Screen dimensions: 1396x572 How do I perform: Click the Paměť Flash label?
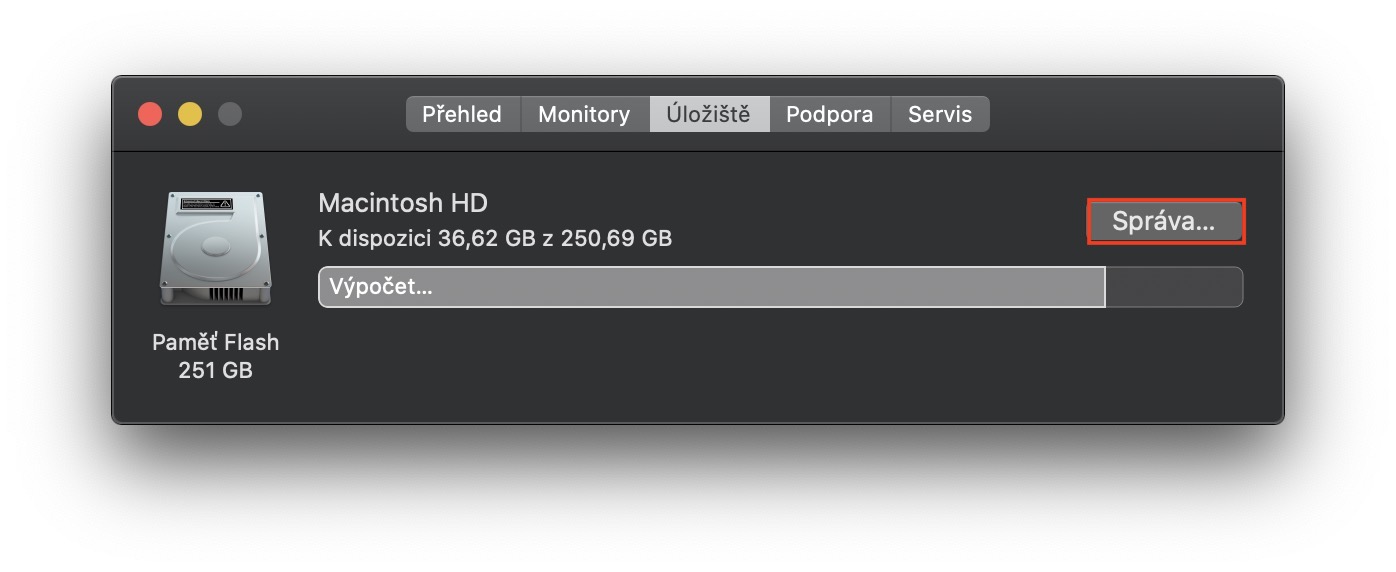click(215, 342)
